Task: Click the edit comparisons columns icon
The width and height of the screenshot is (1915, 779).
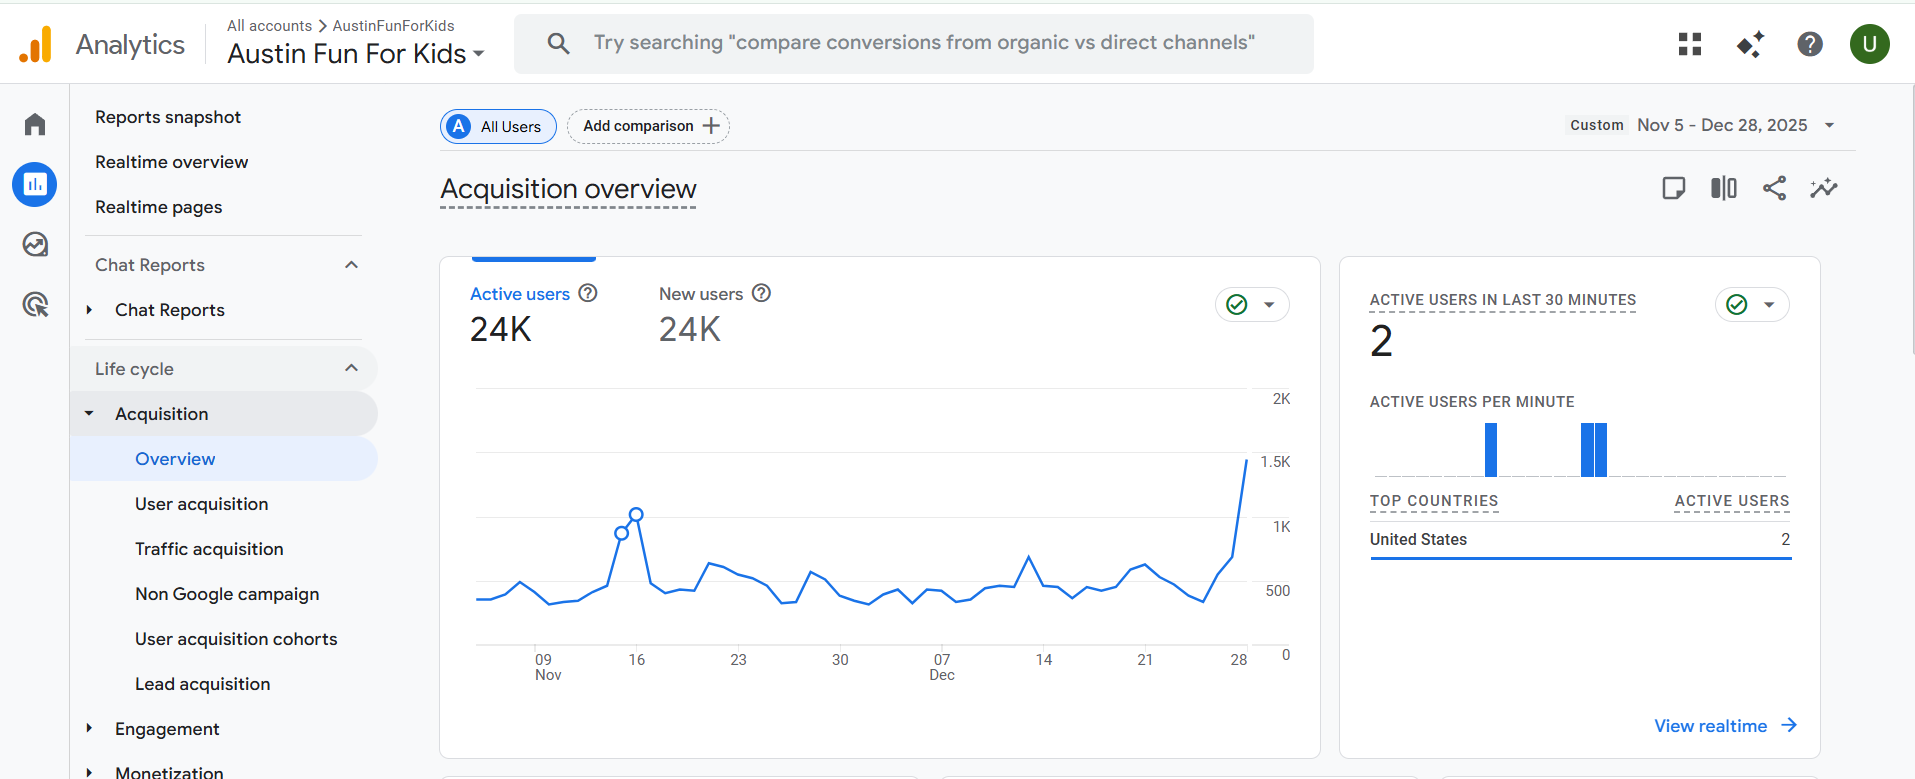Action: [x=1724, y=188]
